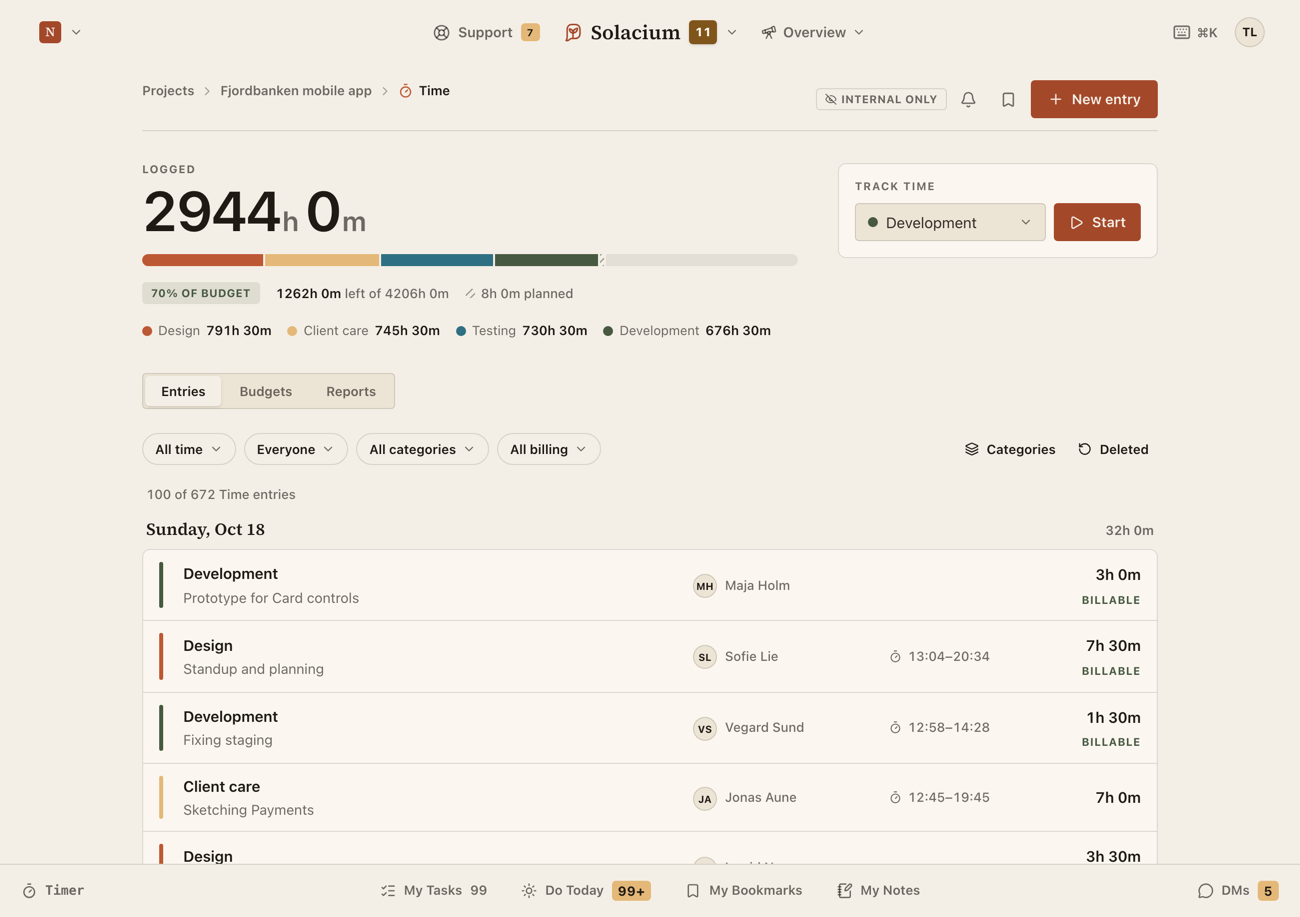Open the ⌘K keyboard shortcut launcher
1300x917 pixels.
[x=1195, y=32]
